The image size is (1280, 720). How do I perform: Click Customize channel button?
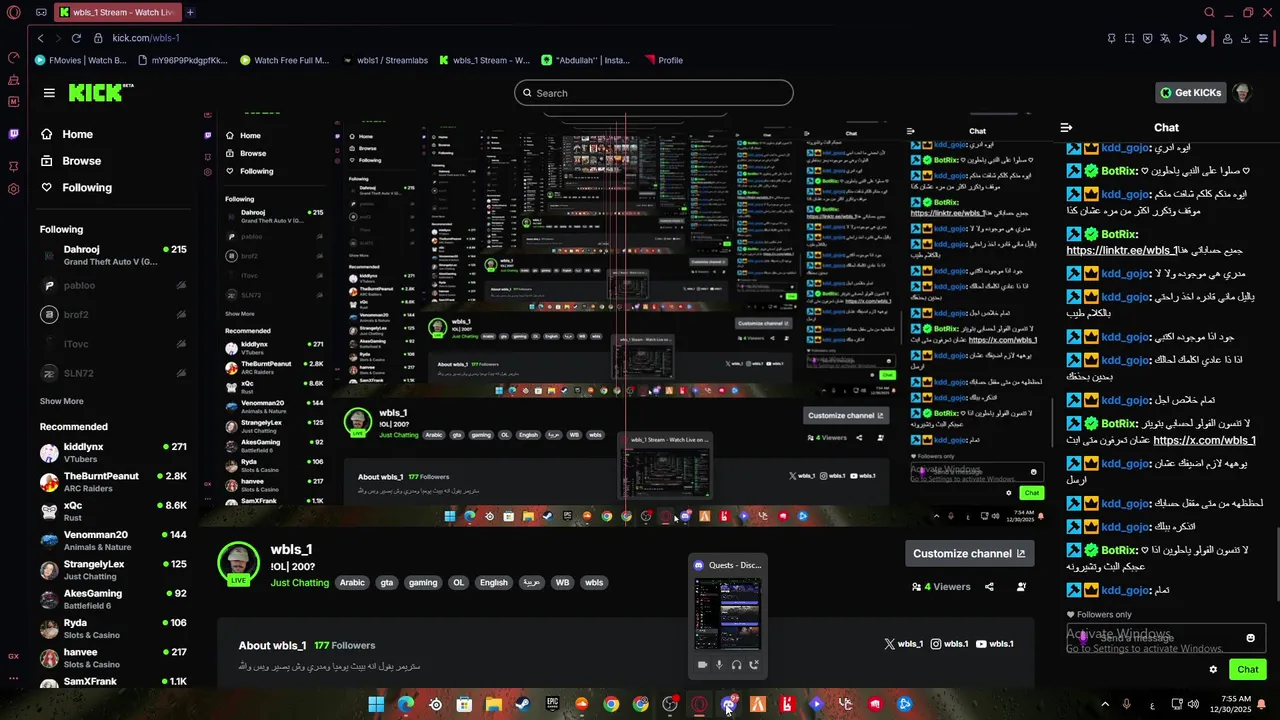pyautogui.click(x=969, y=553)
